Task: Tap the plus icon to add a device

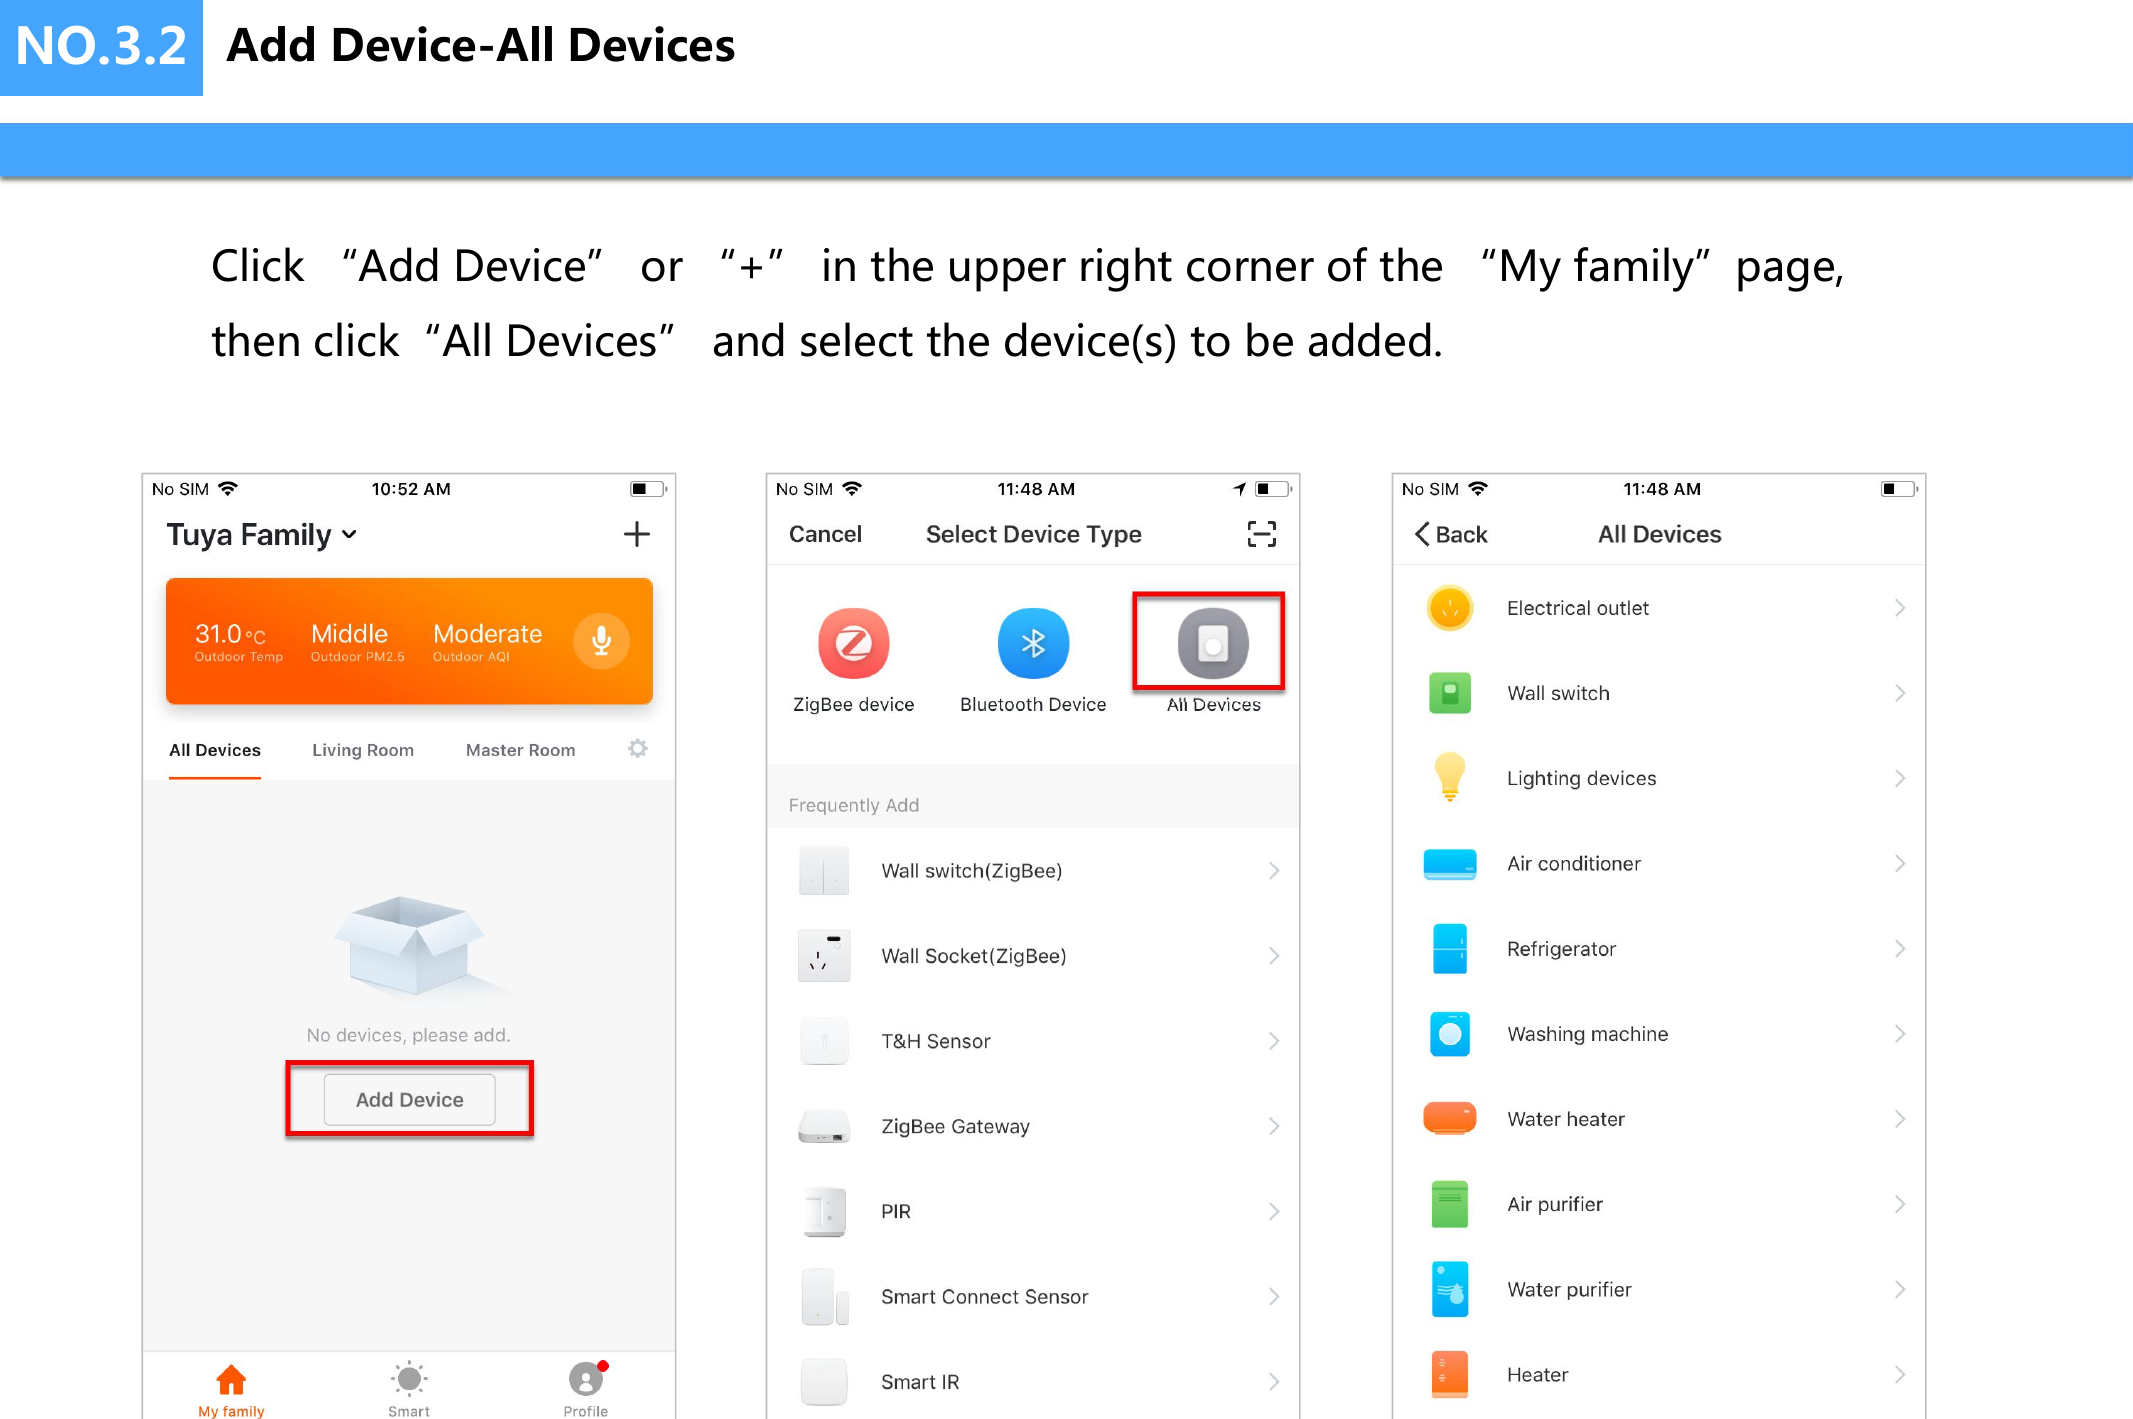Action: [x=636, y=534]
